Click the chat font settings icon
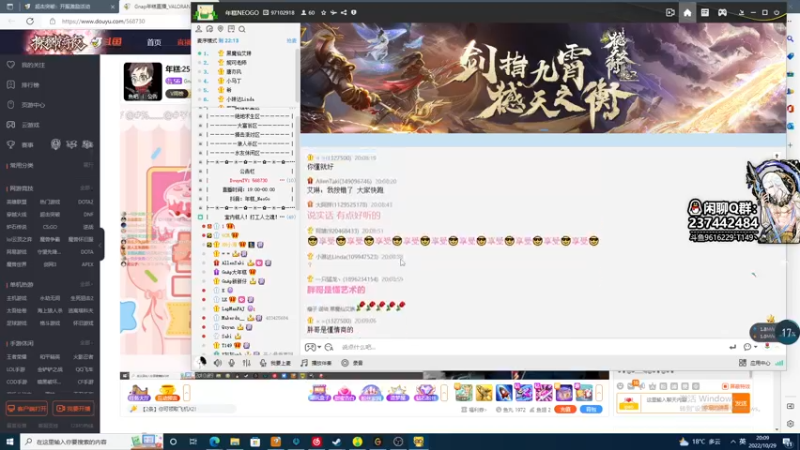Viewport: 800px width, 450px height. tap(329, 347)
